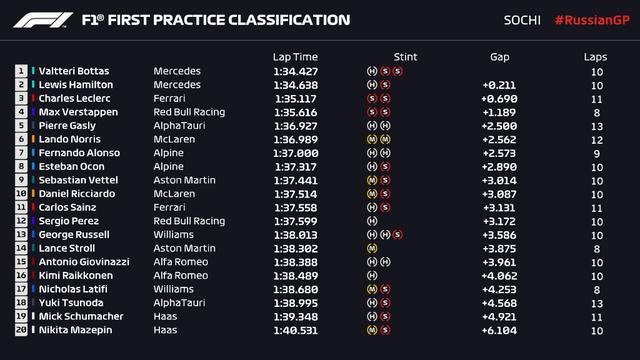The height and width of the screenshot is (360, 640).
Task: Click the hard tyre icon for Sergio Perez
Action: pyautogui.click(x=372, y=221)
